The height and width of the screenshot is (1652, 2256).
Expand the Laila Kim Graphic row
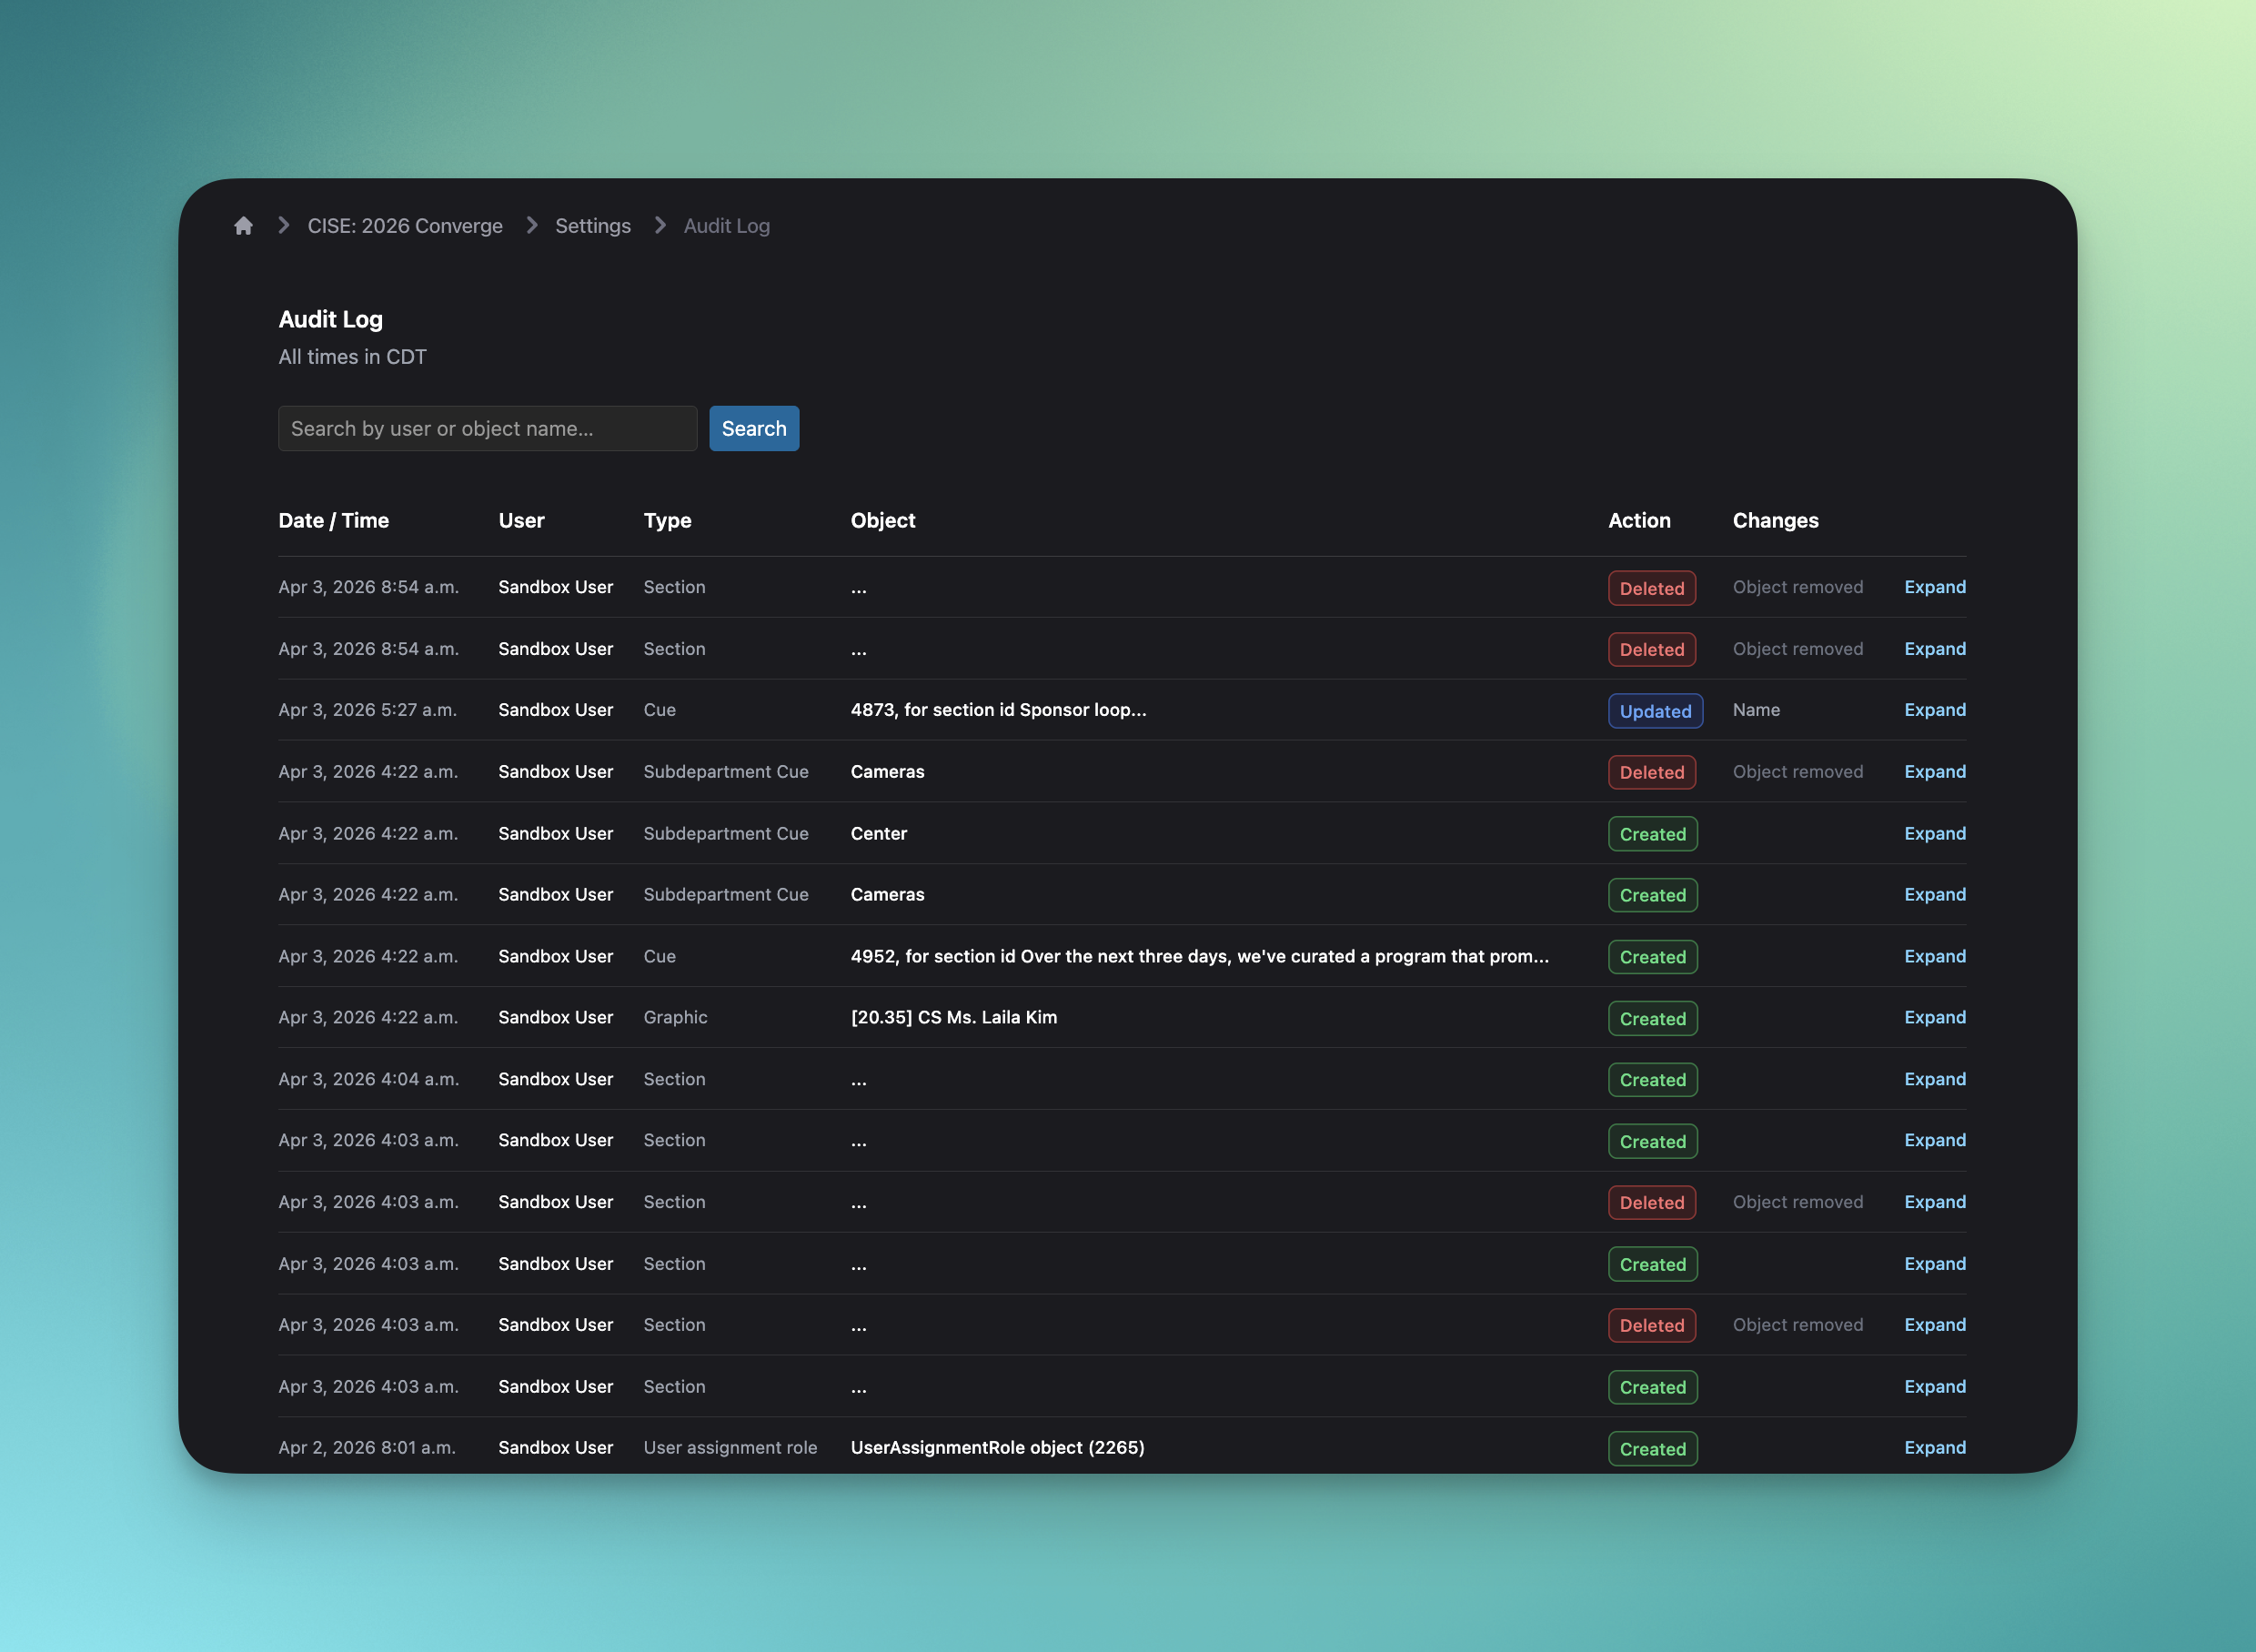tap(1934, 1017)
